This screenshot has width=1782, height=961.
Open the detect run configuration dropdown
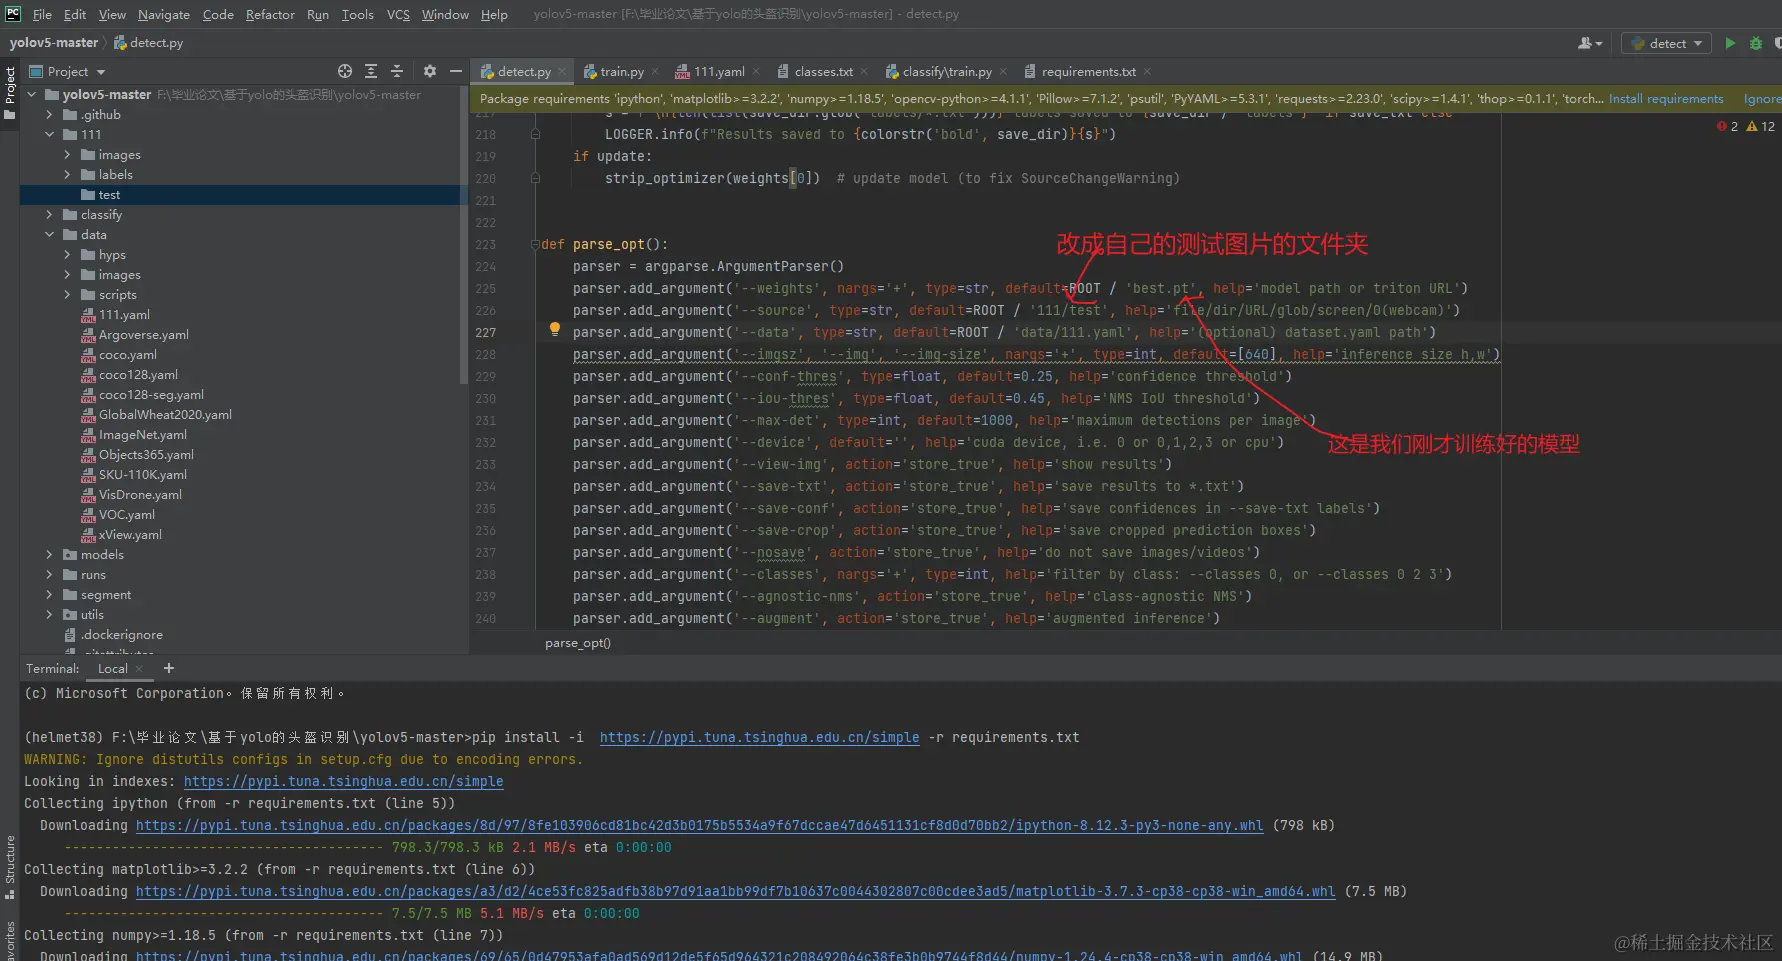tap(1666, 43)
